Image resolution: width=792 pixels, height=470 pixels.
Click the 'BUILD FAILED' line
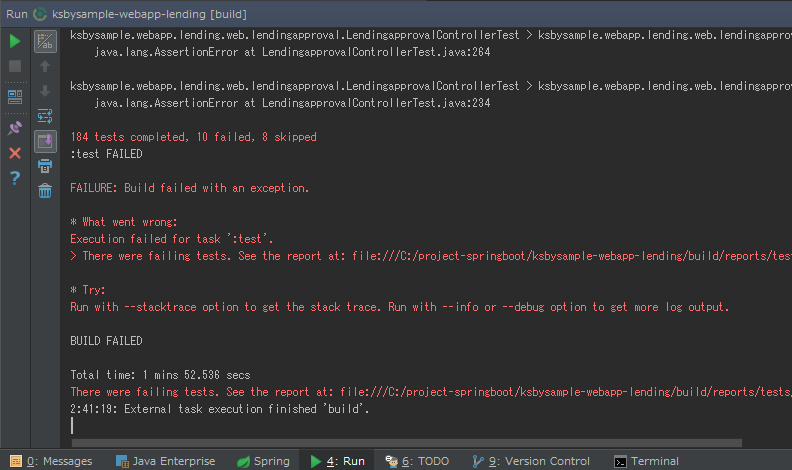[106, 341]
